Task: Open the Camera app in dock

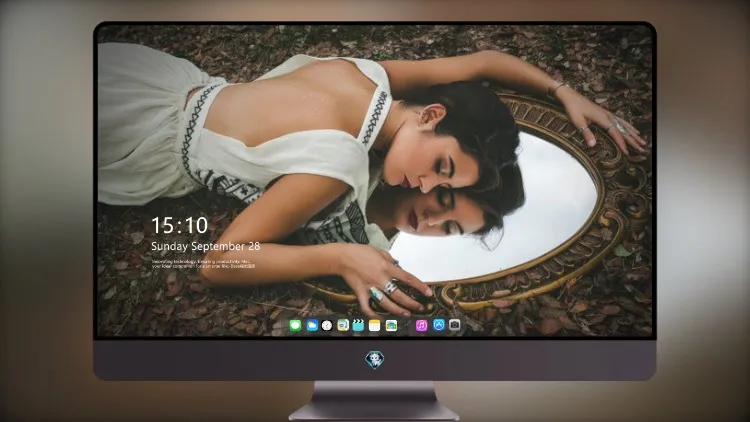Action: tap(455, 325)
